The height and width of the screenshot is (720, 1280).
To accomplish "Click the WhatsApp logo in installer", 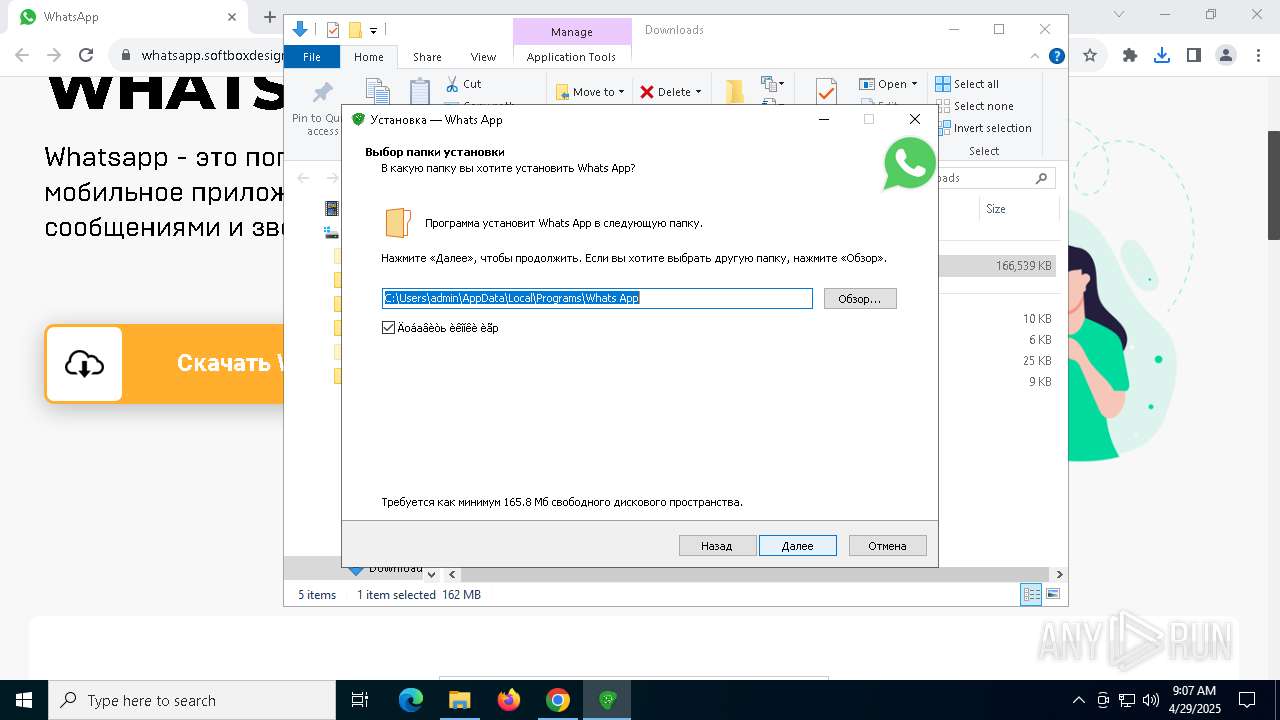I will point(910,163).
